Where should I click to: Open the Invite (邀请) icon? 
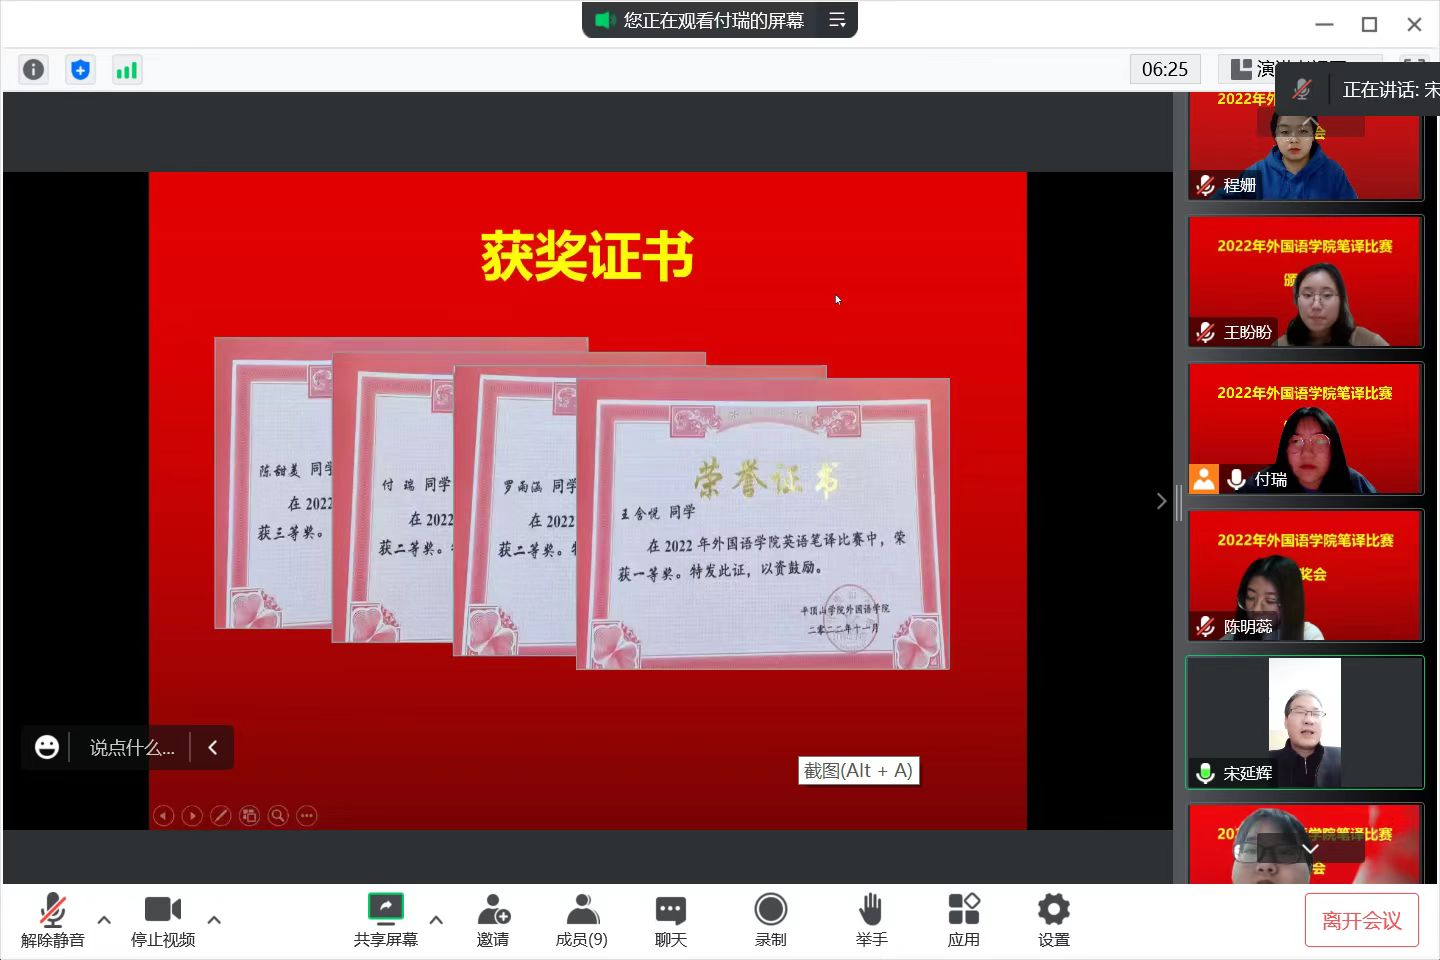493,919
